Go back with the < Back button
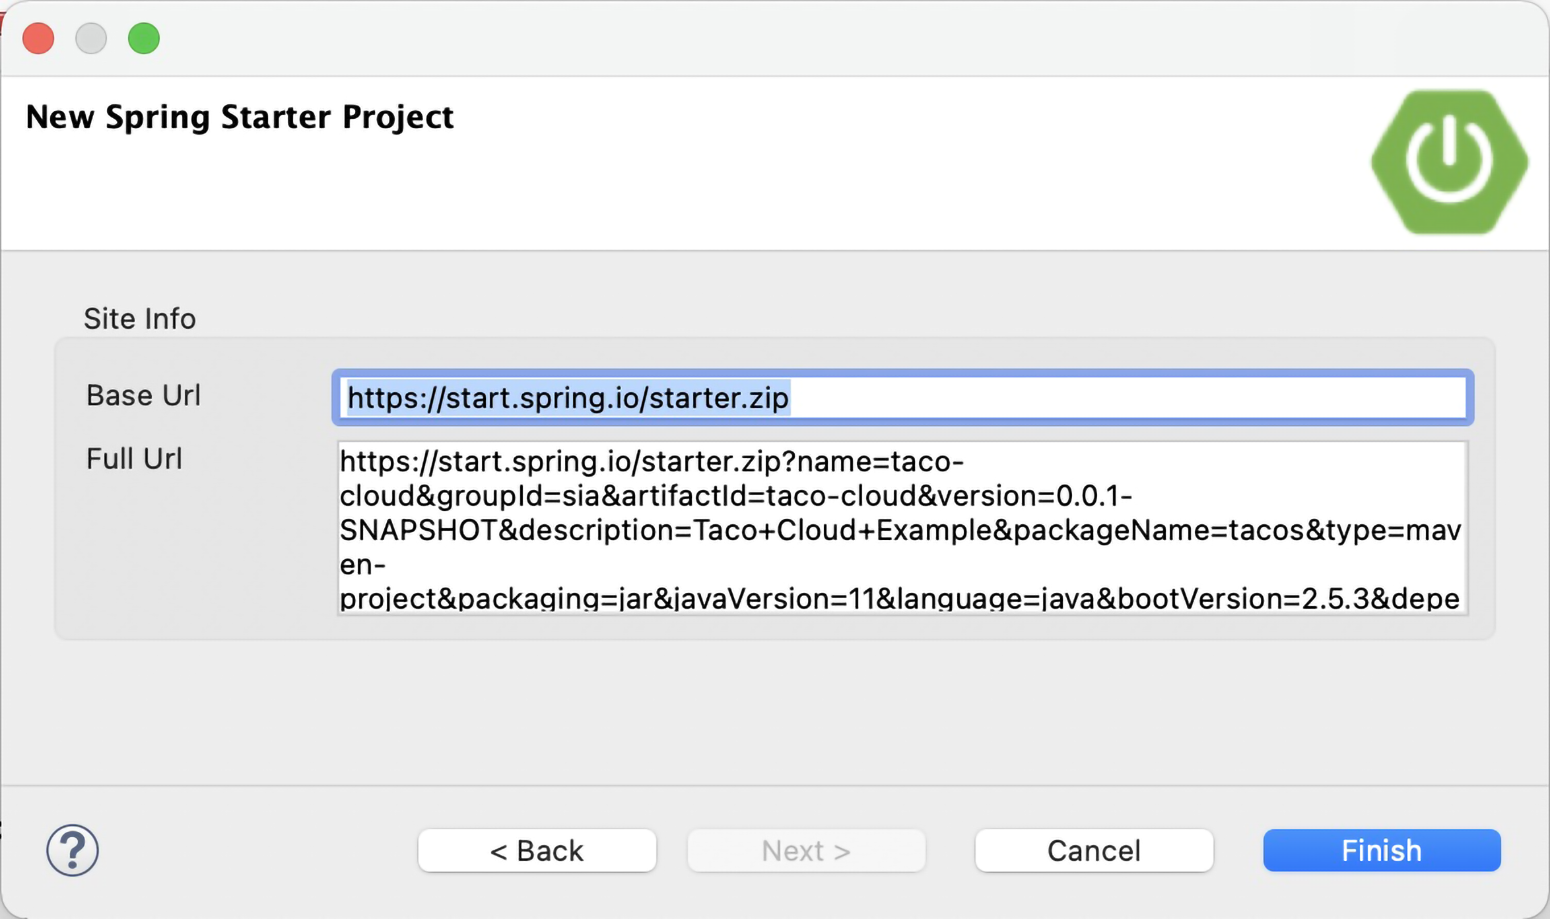This screenshot has height=919, width=1550. (x=537, y=850)
